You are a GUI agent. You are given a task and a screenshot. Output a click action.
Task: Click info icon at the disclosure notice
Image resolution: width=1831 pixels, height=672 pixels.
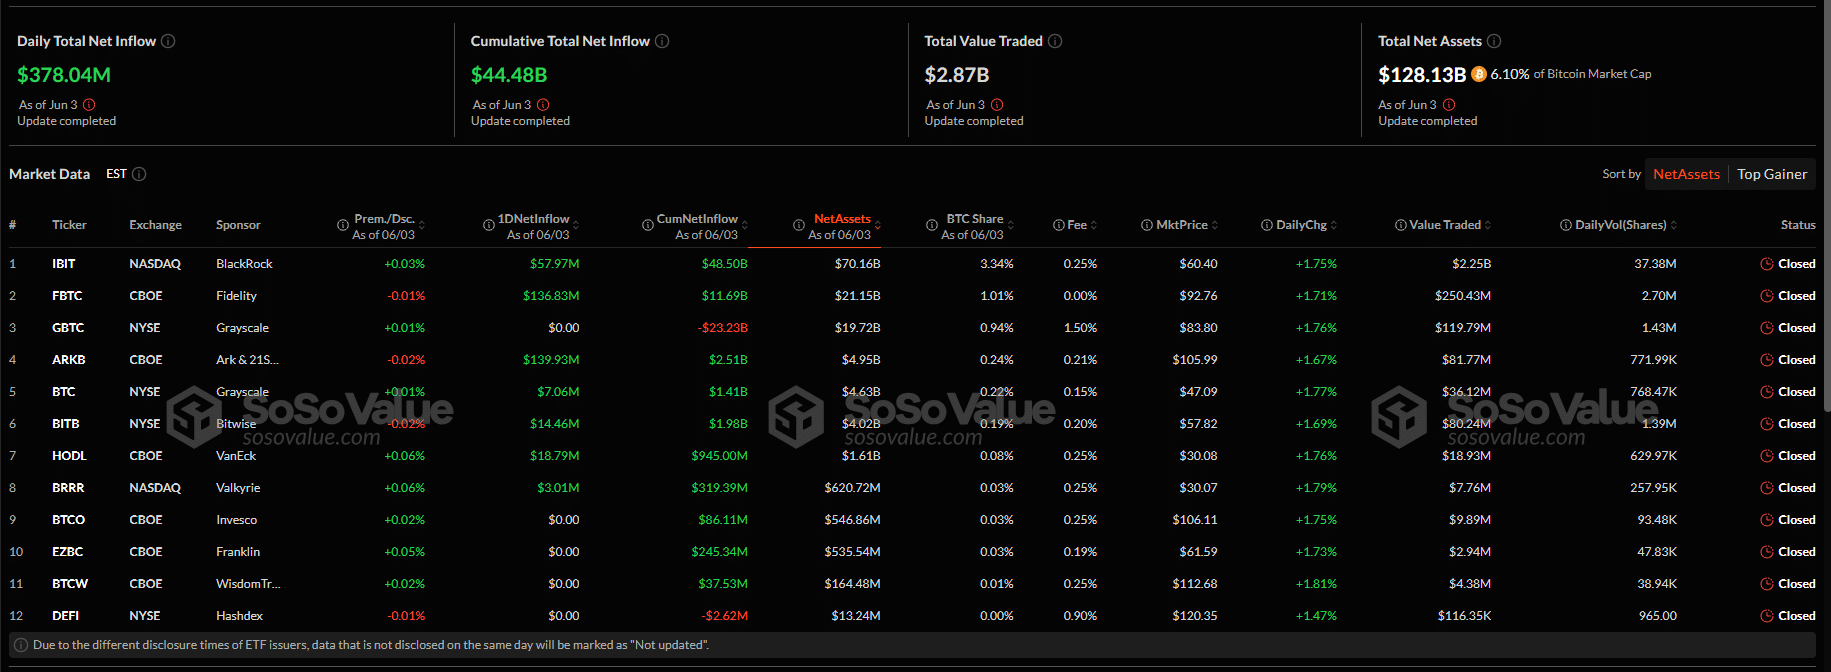[x=21, y=645]
